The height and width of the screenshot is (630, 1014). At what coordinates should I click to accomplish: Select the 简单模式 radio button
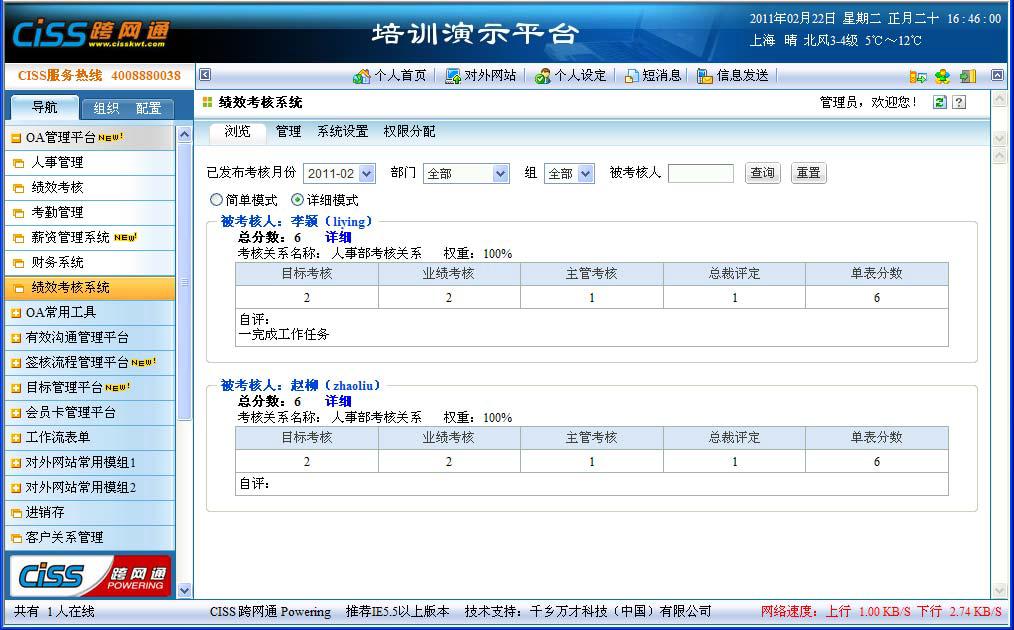coord(216,199)
